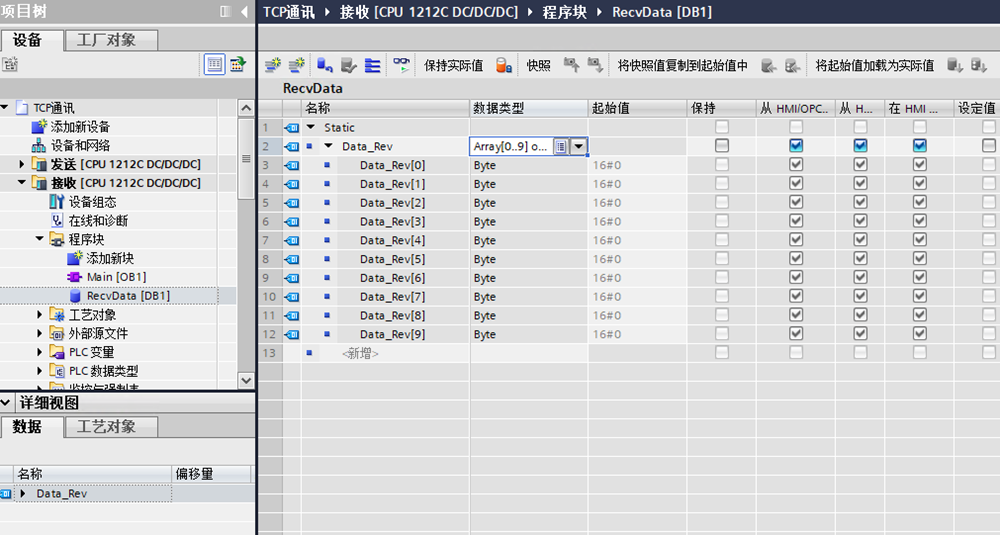Viewport: 1000px width, 535px height.
Task: Open 设备和网络 network view in tree
Action: (x=80, y=145)
